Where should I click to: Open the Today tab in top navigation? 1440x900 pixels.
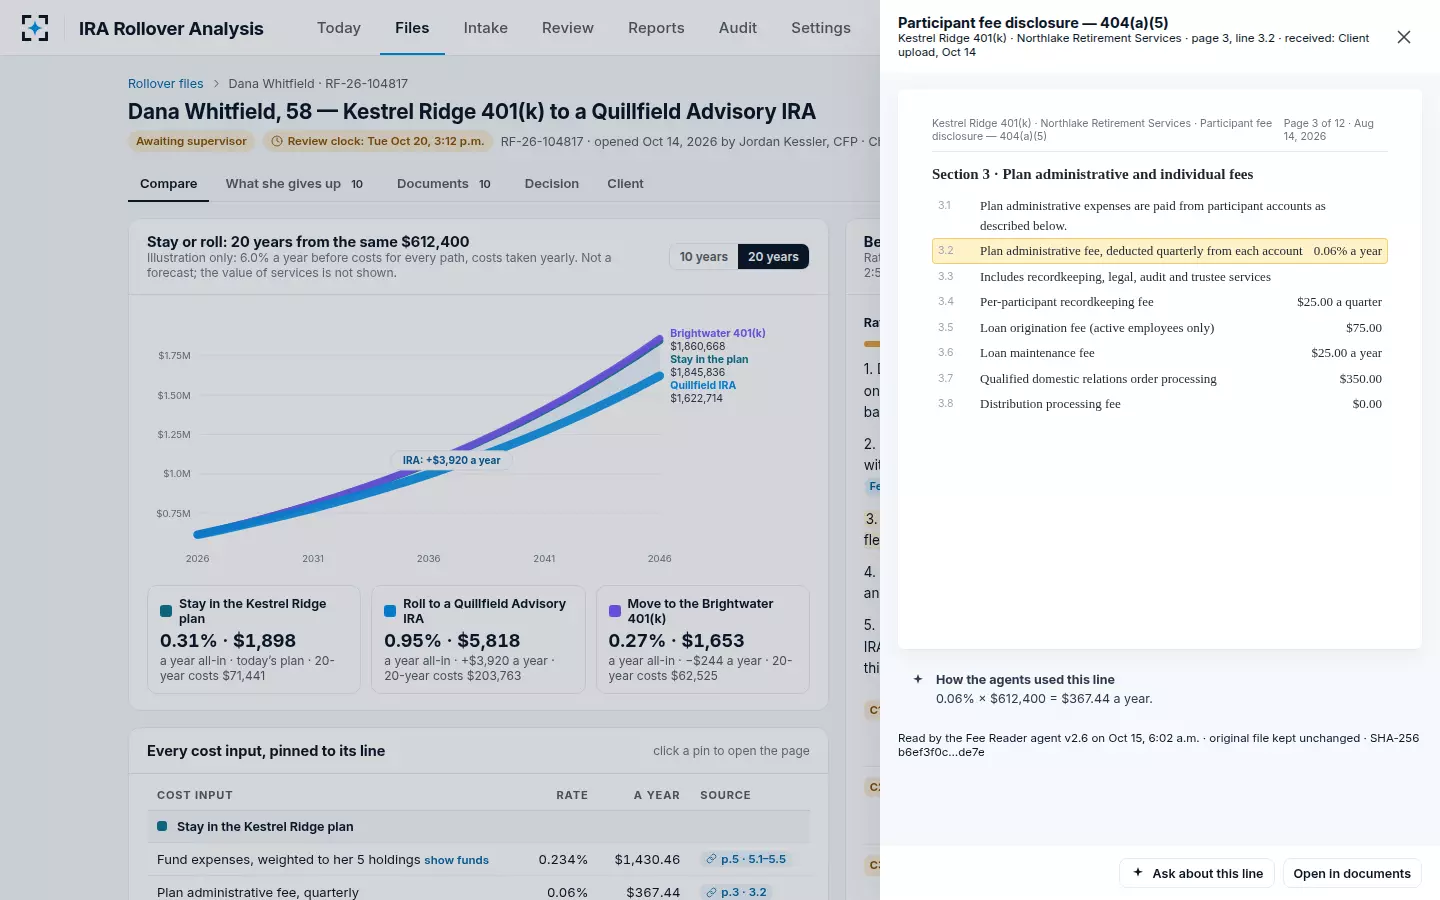point(339,28)
